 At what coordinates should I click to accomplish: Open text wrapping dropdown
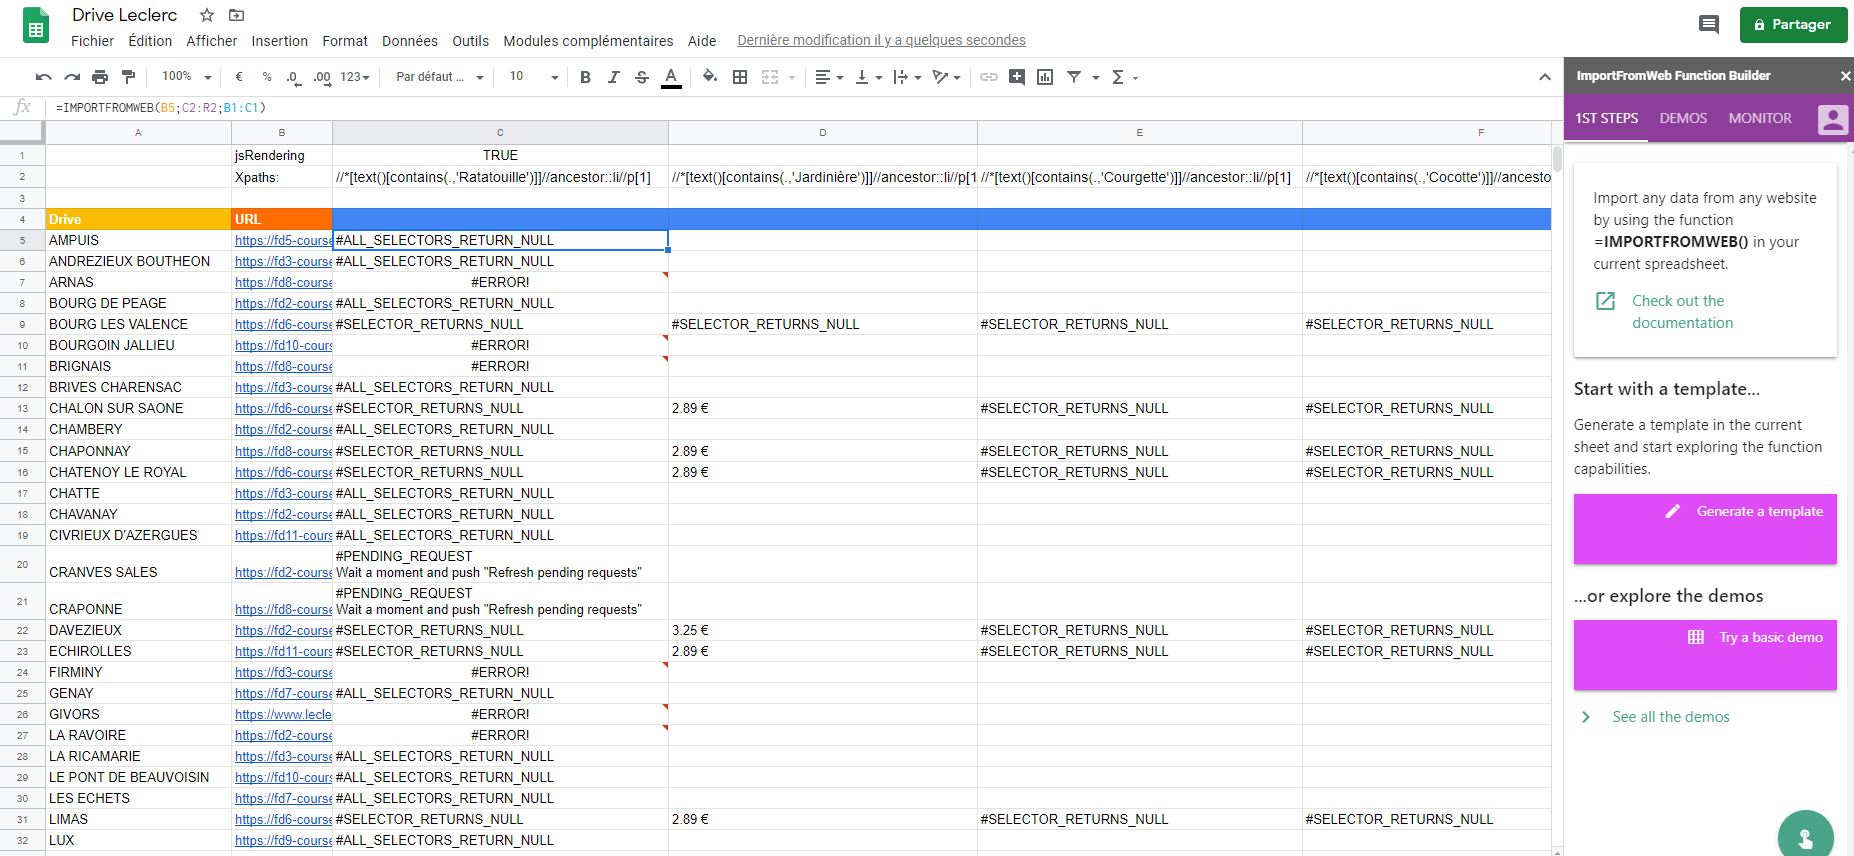click(x=907, y=77)
